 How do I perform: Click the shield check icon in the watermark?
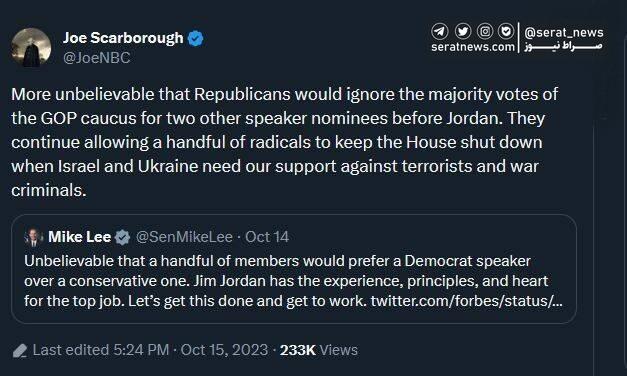point(506,31)
